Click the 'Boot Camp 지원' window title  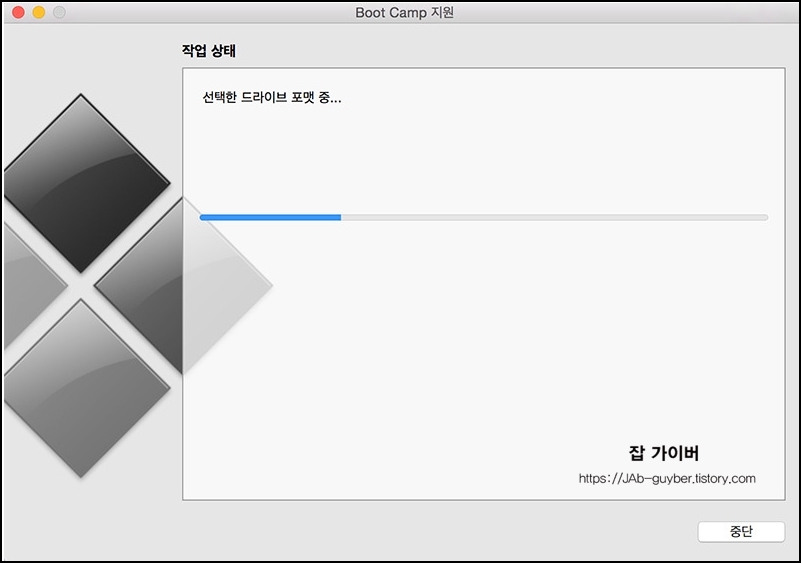coord(405,12)
